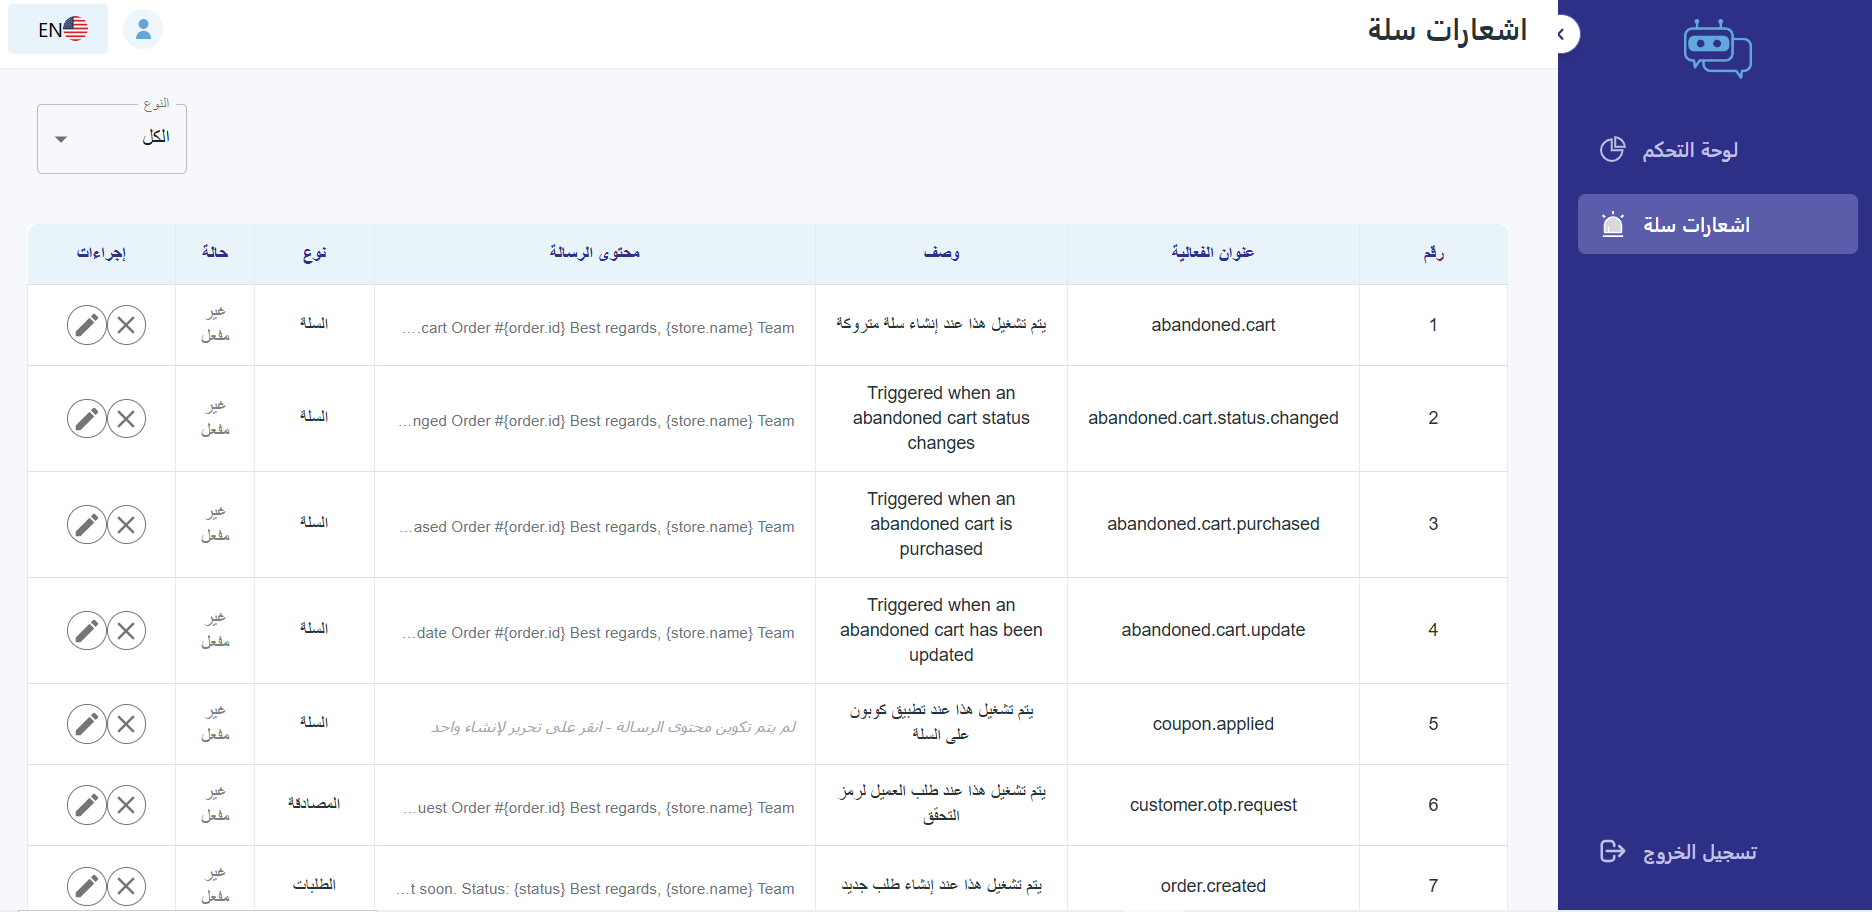Click the chatbot logo in sidebar
The width and height of the screenshot is (1872, 912).
coord(1717,49)
